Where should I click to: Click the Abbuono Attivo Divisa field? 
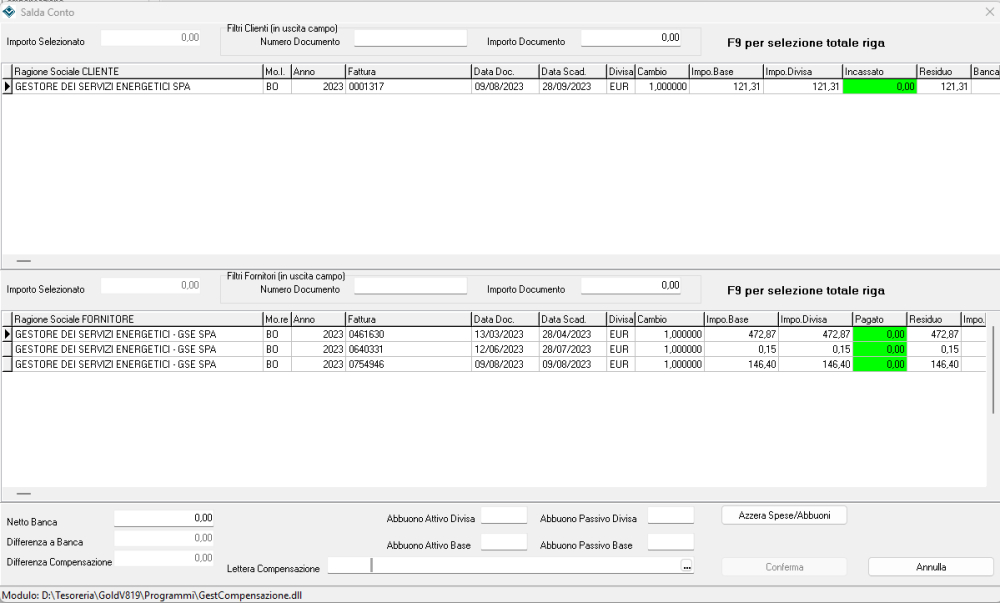pyautogui.click(x=504, y=516)
